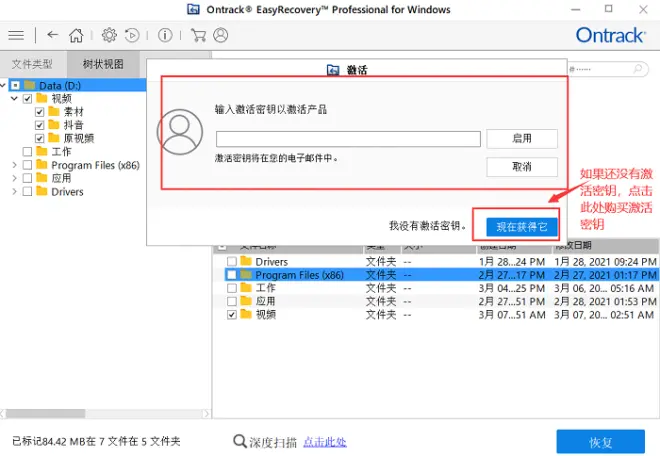Screen dimensions: 660x456
Task: Click the resume recovery icon
Action: click(132, 35)
